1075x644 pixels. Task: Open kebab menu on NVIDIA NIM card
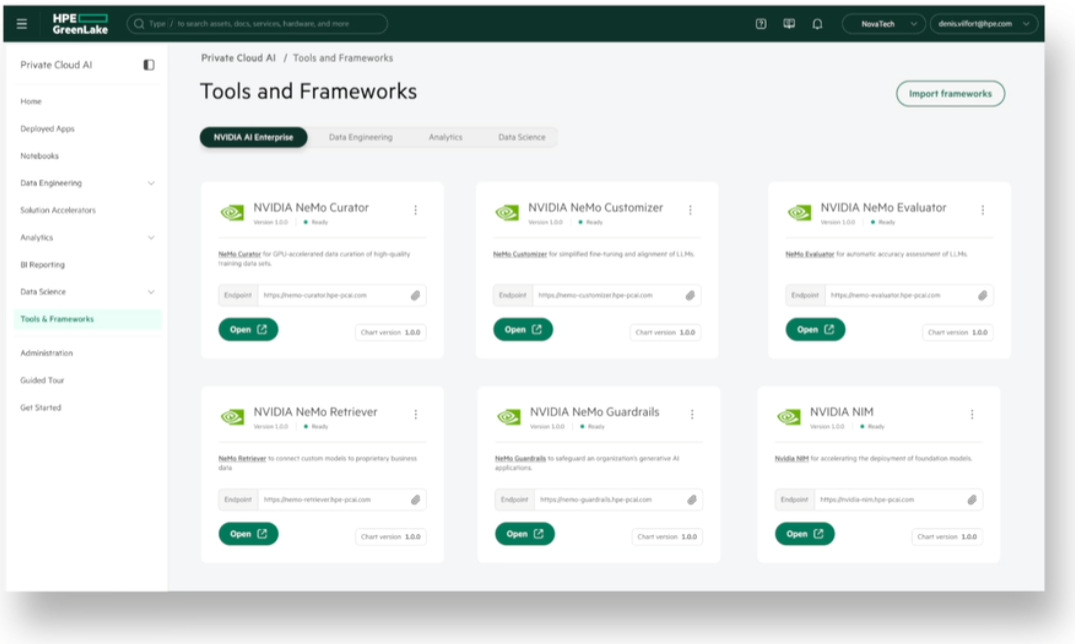[971, 414]
